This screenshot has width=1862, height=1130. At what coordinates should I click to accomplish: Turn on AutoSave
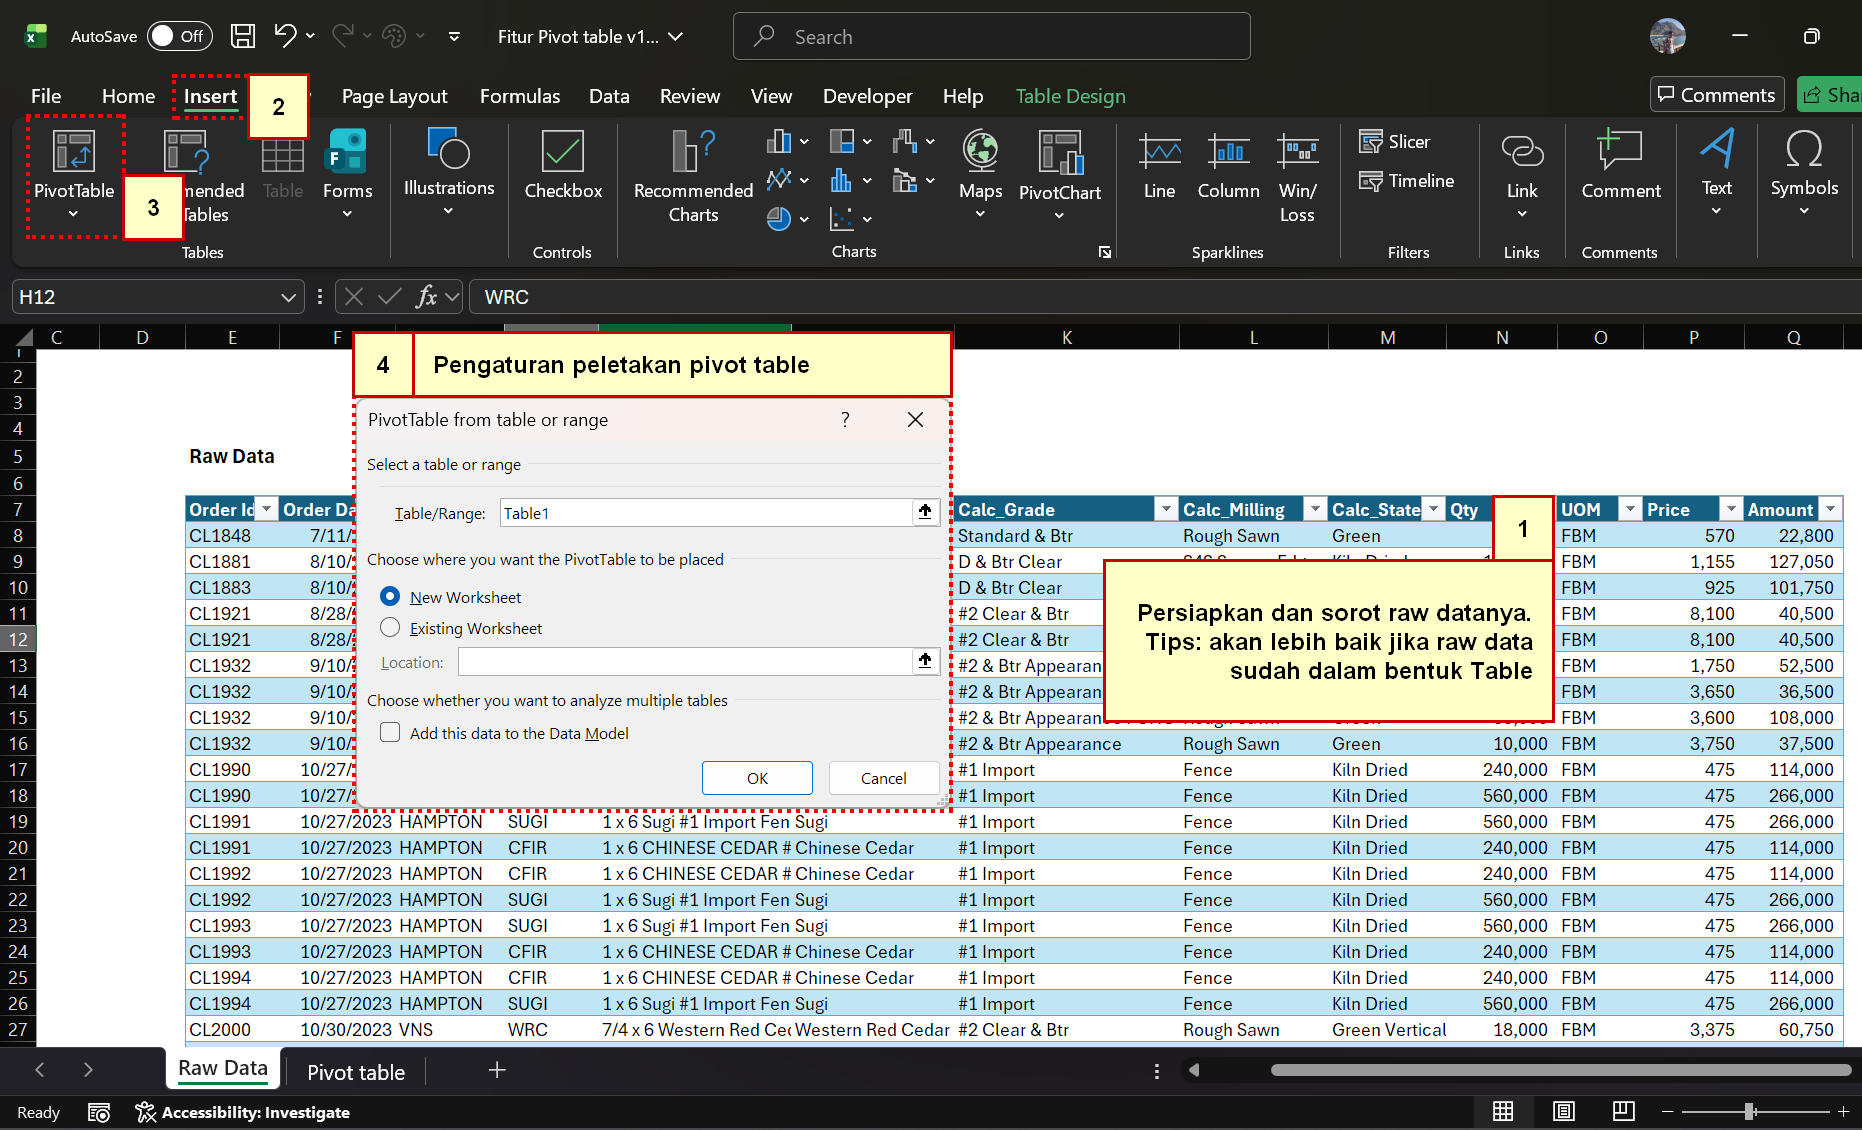click(x=178, y=35)
